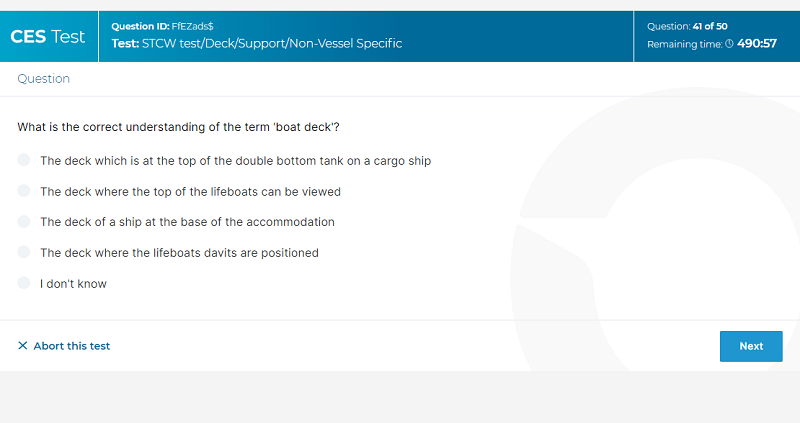800x423 pixels.
Task: Click the CES Test logo
Action: [x=47, y=37]
